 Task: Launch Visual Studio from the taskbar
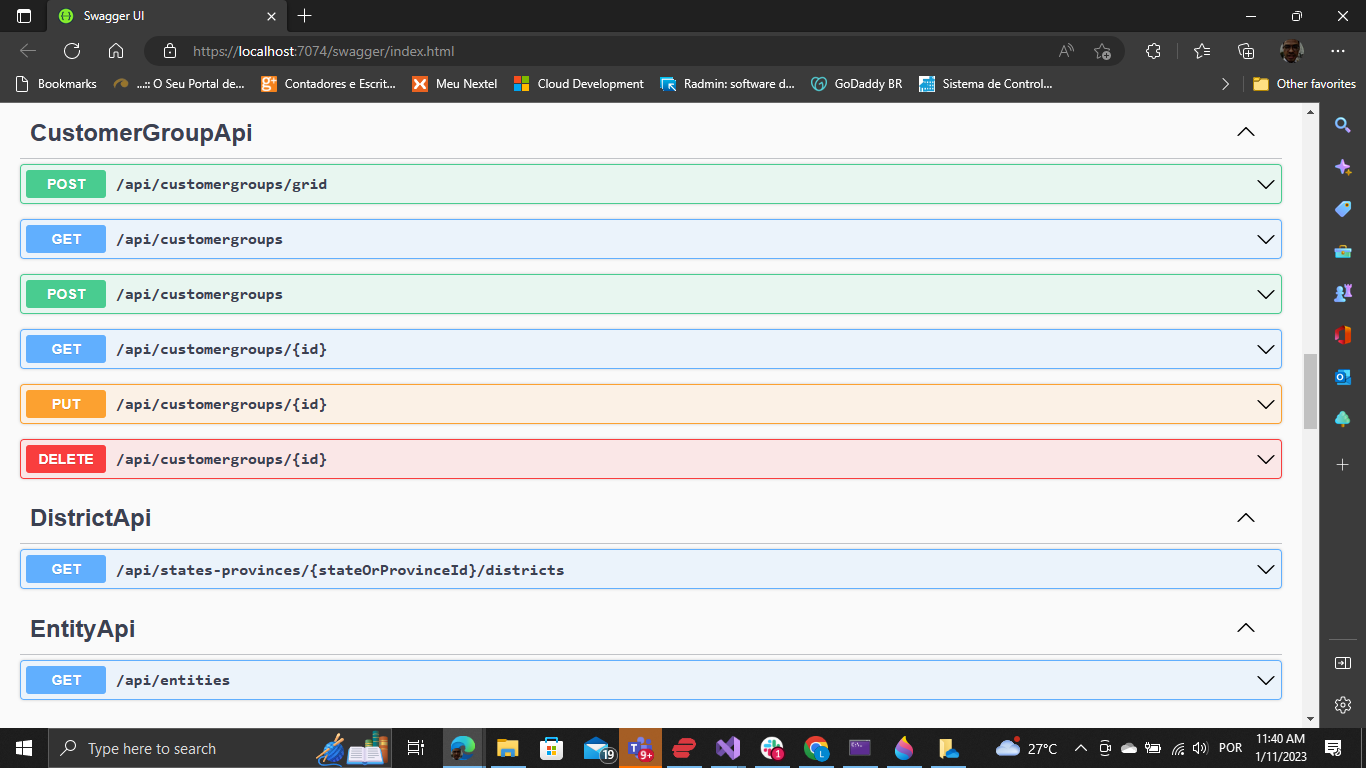click(x=727, y=748)
